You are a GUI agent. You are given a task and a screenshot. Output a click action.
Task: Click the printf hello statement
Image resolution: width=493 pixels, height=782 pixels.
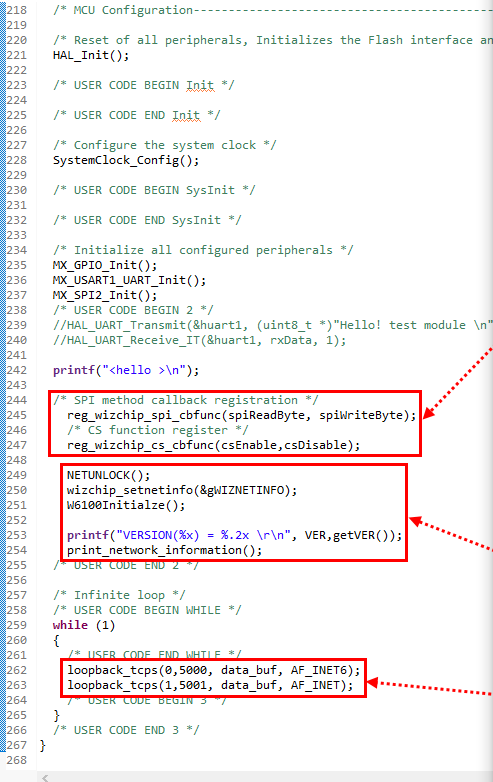tap(126, 371)
